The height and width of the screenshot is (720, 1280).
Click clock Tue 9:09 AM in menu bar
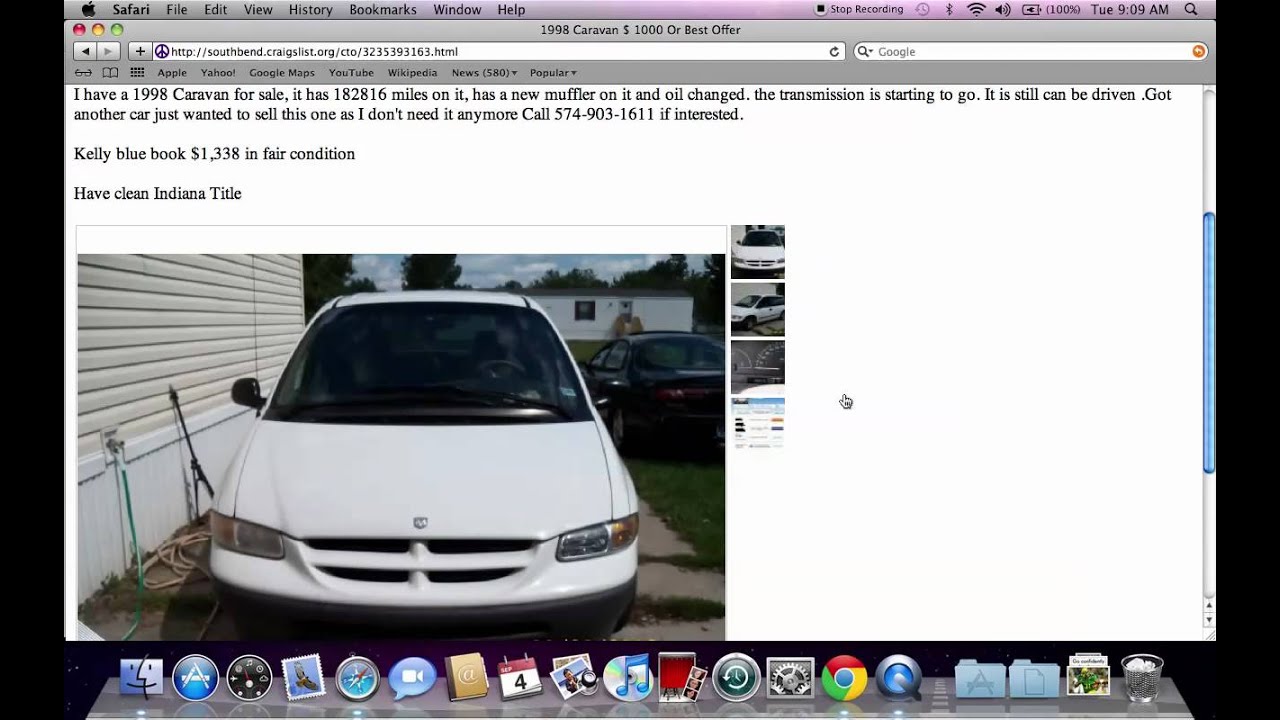(x=1130, y=9)
